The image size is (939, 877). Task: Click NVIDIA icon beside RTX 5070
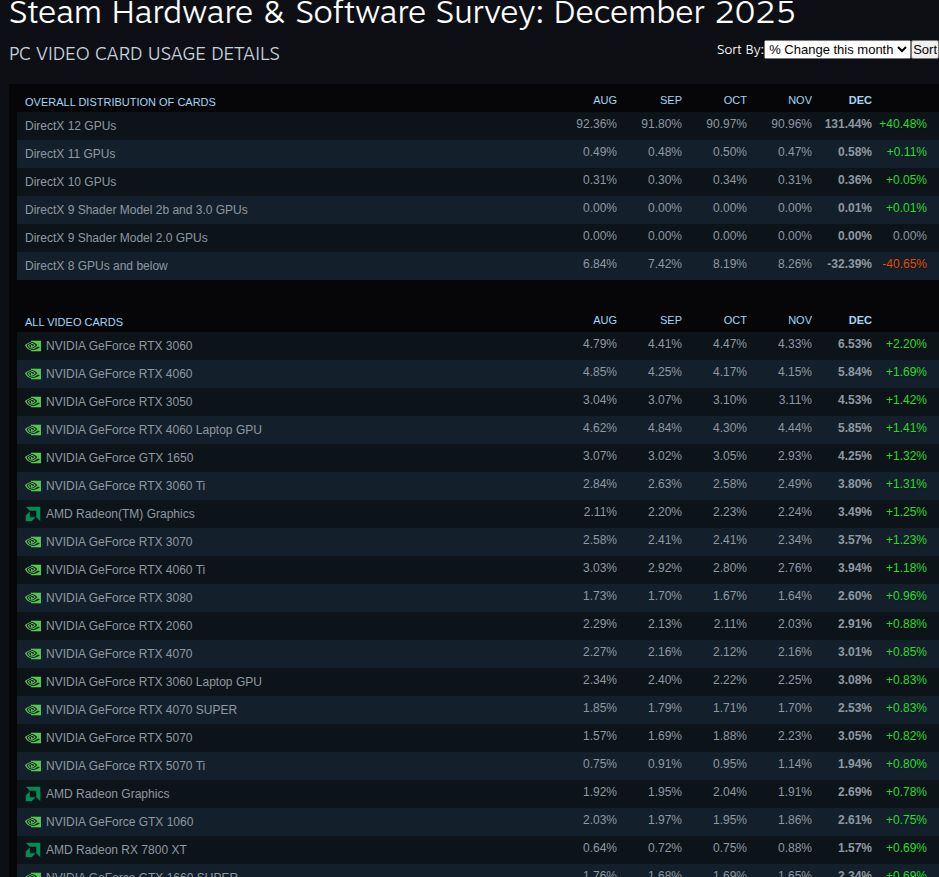pos(33,738)
